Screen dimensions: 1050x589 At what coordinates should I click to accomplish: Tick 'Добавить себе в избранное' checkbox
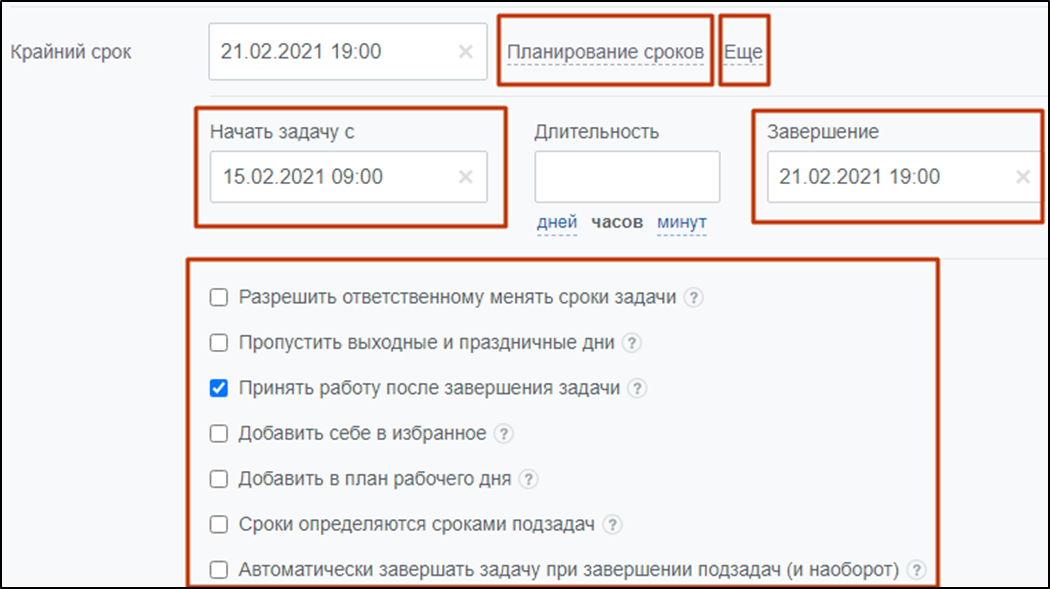[x=218, y=434]
